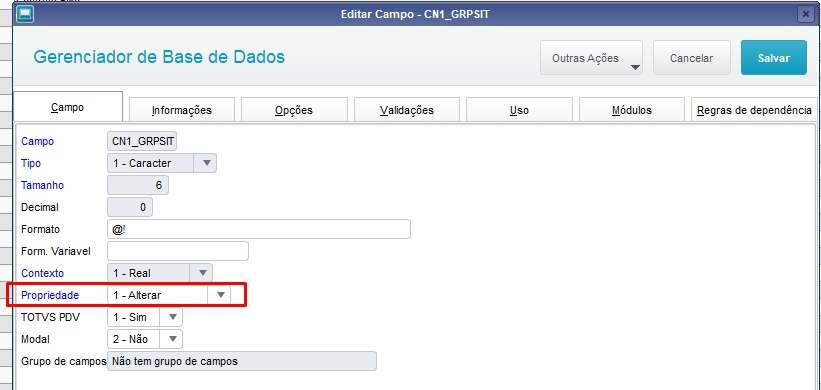Click the Tamanho field with value 6
Image resolution: width=821 pixels, height=390 pixels.
point(138,185)
